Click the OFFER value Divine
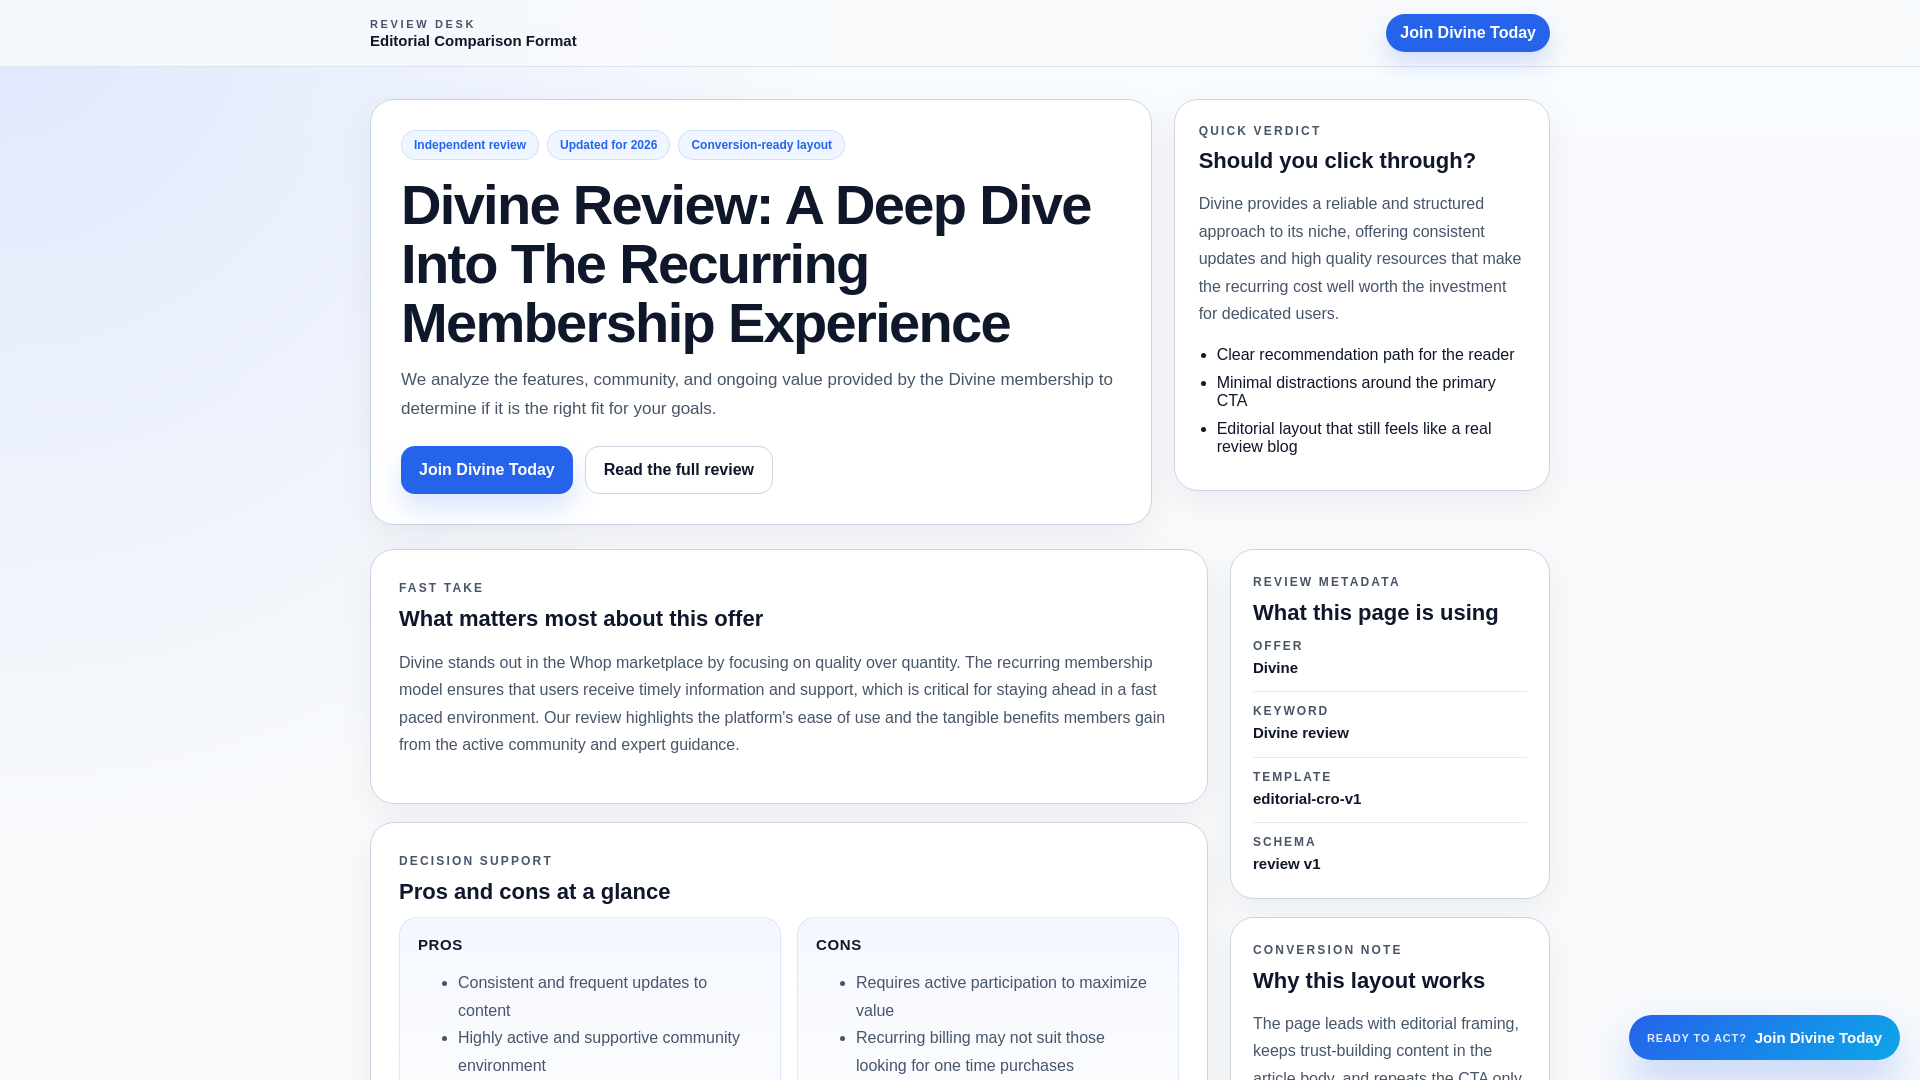Viewport: 1920px width, 1080px height. click(1275, 668)
